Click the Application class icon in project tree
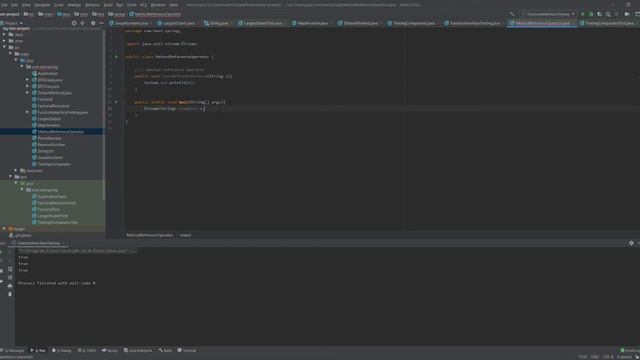 pos(34,73)
